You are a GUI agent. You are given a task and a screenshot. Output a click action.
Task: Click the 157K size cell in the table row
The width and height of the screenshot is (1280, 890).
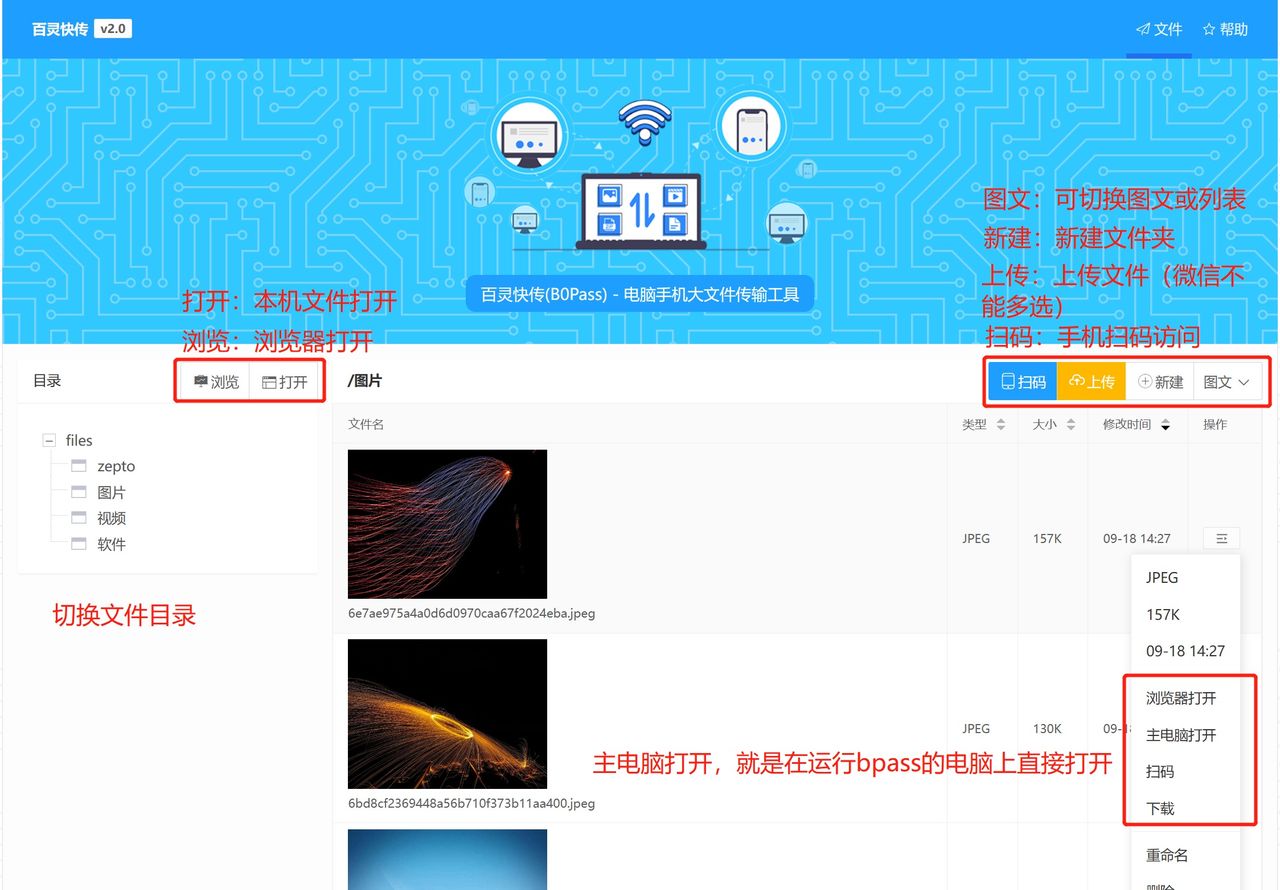[1047, 539]
